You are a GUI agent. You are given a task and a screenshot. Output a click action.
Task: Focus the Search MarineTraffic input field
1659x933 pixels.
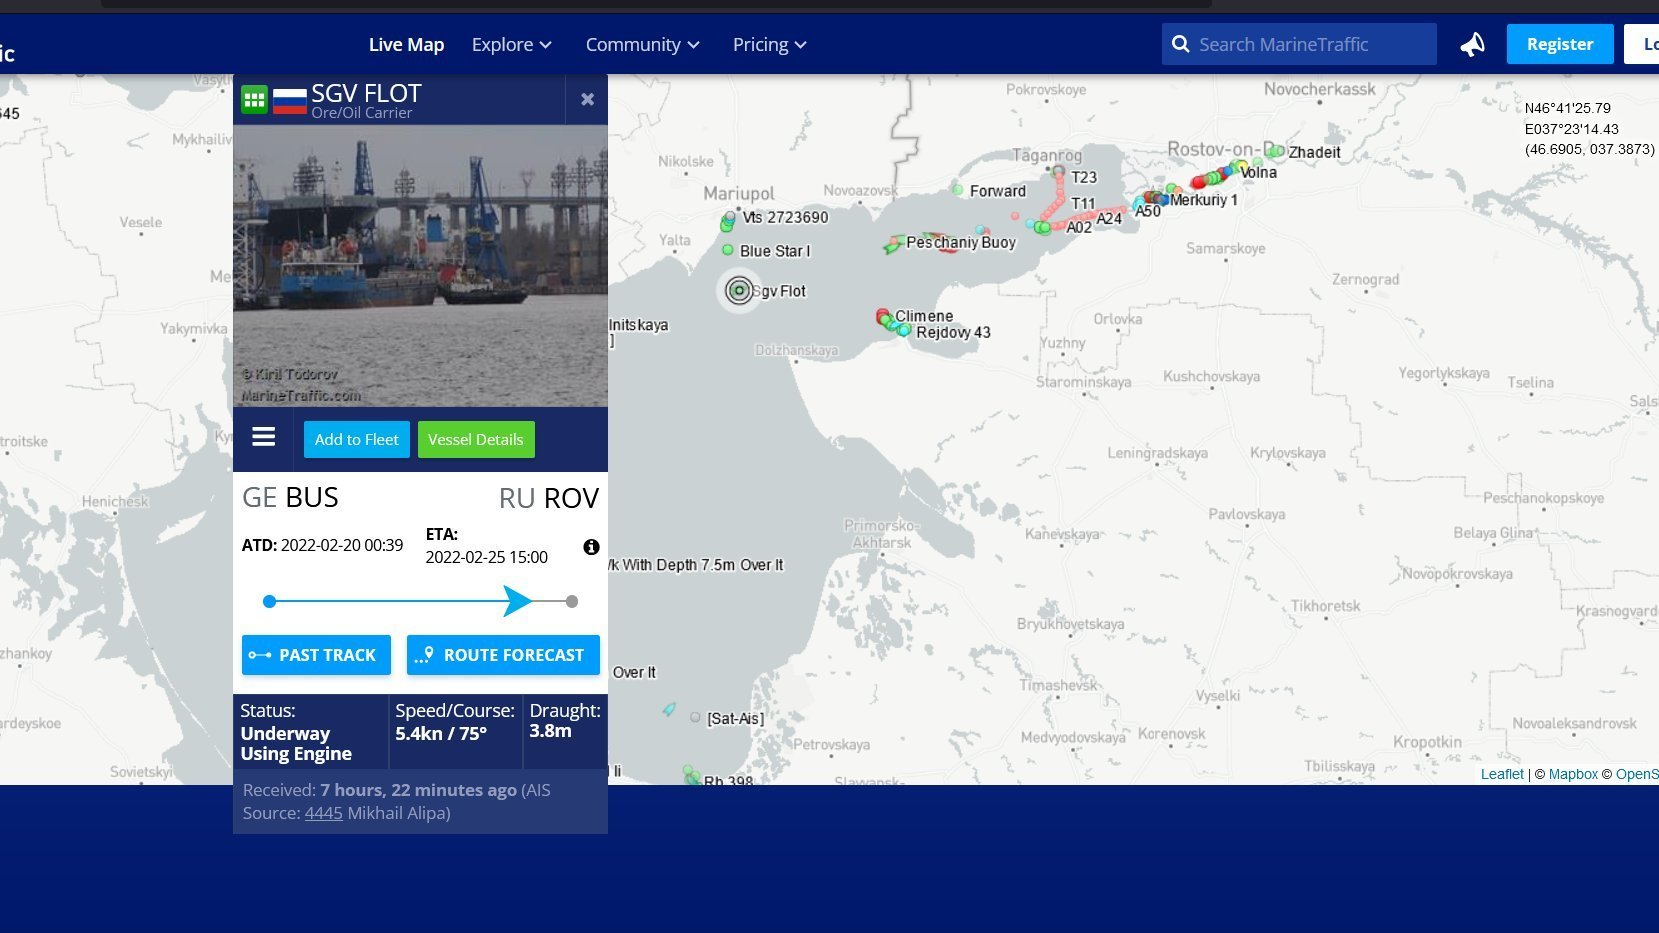1299,44
